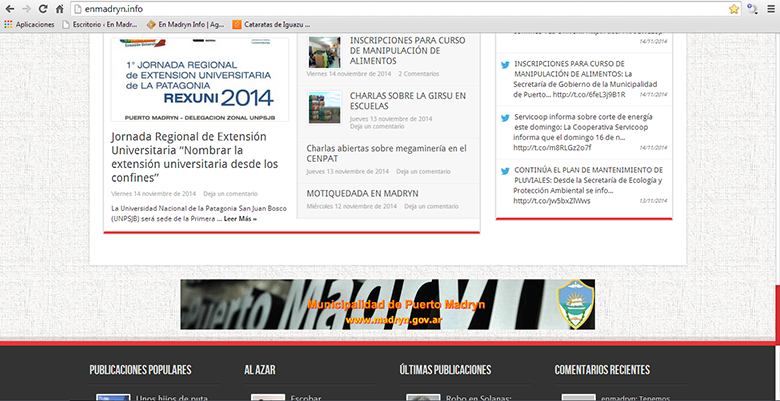The image size is (780, 401).
Task: Click the Leer Más link
Action: click(x=240, y=218)
